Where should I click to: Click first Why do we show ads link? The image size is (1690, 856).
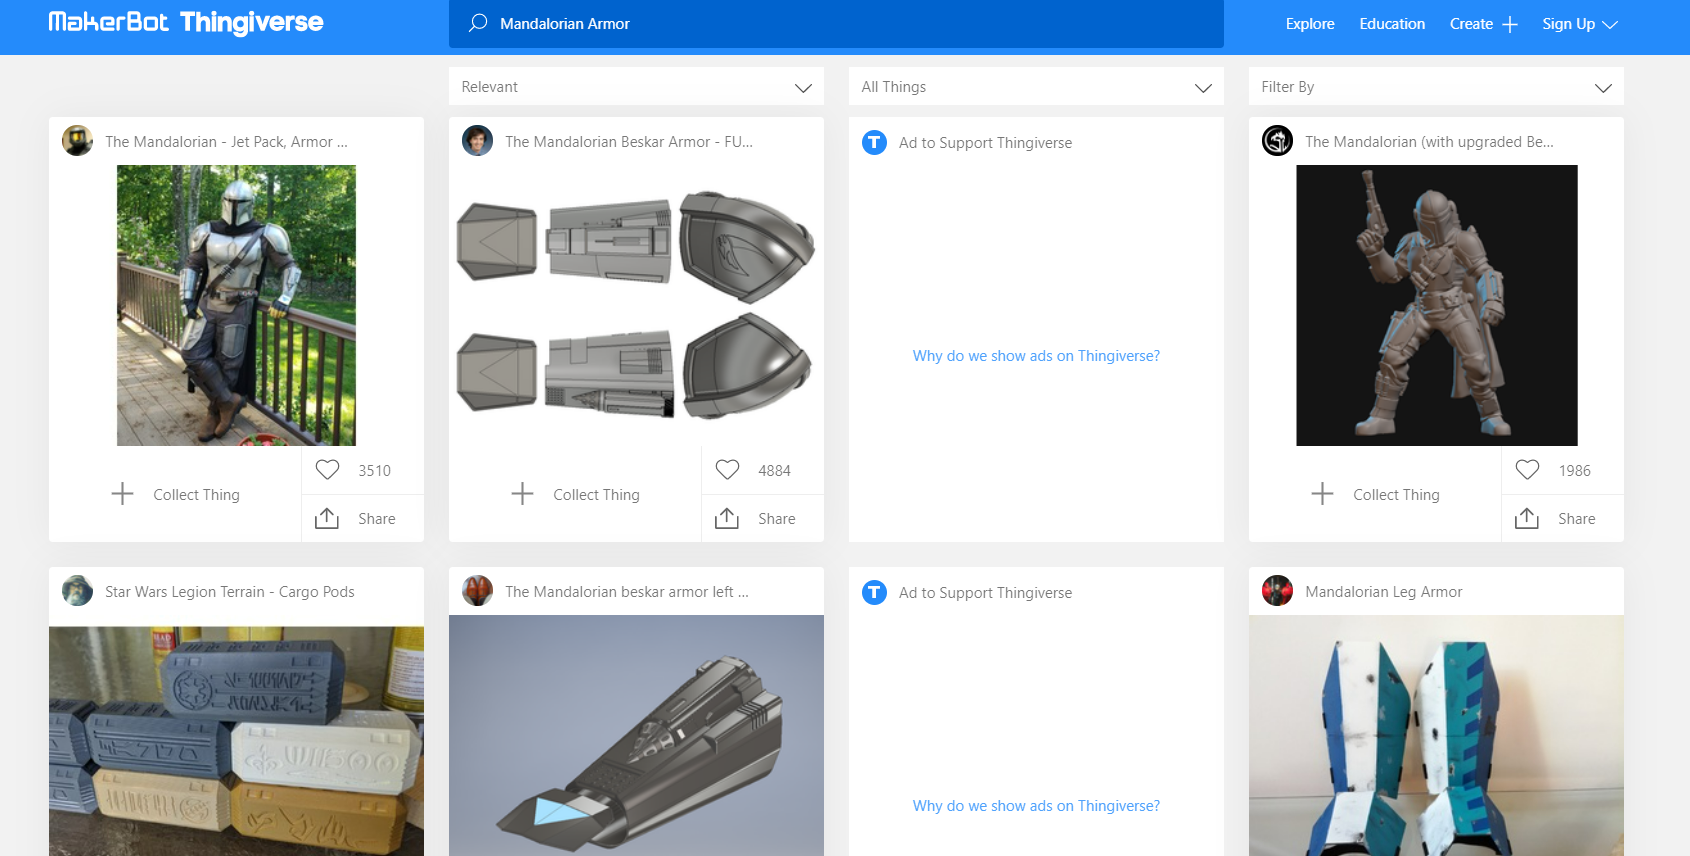pyautogui.click(x=1036, y=356)
